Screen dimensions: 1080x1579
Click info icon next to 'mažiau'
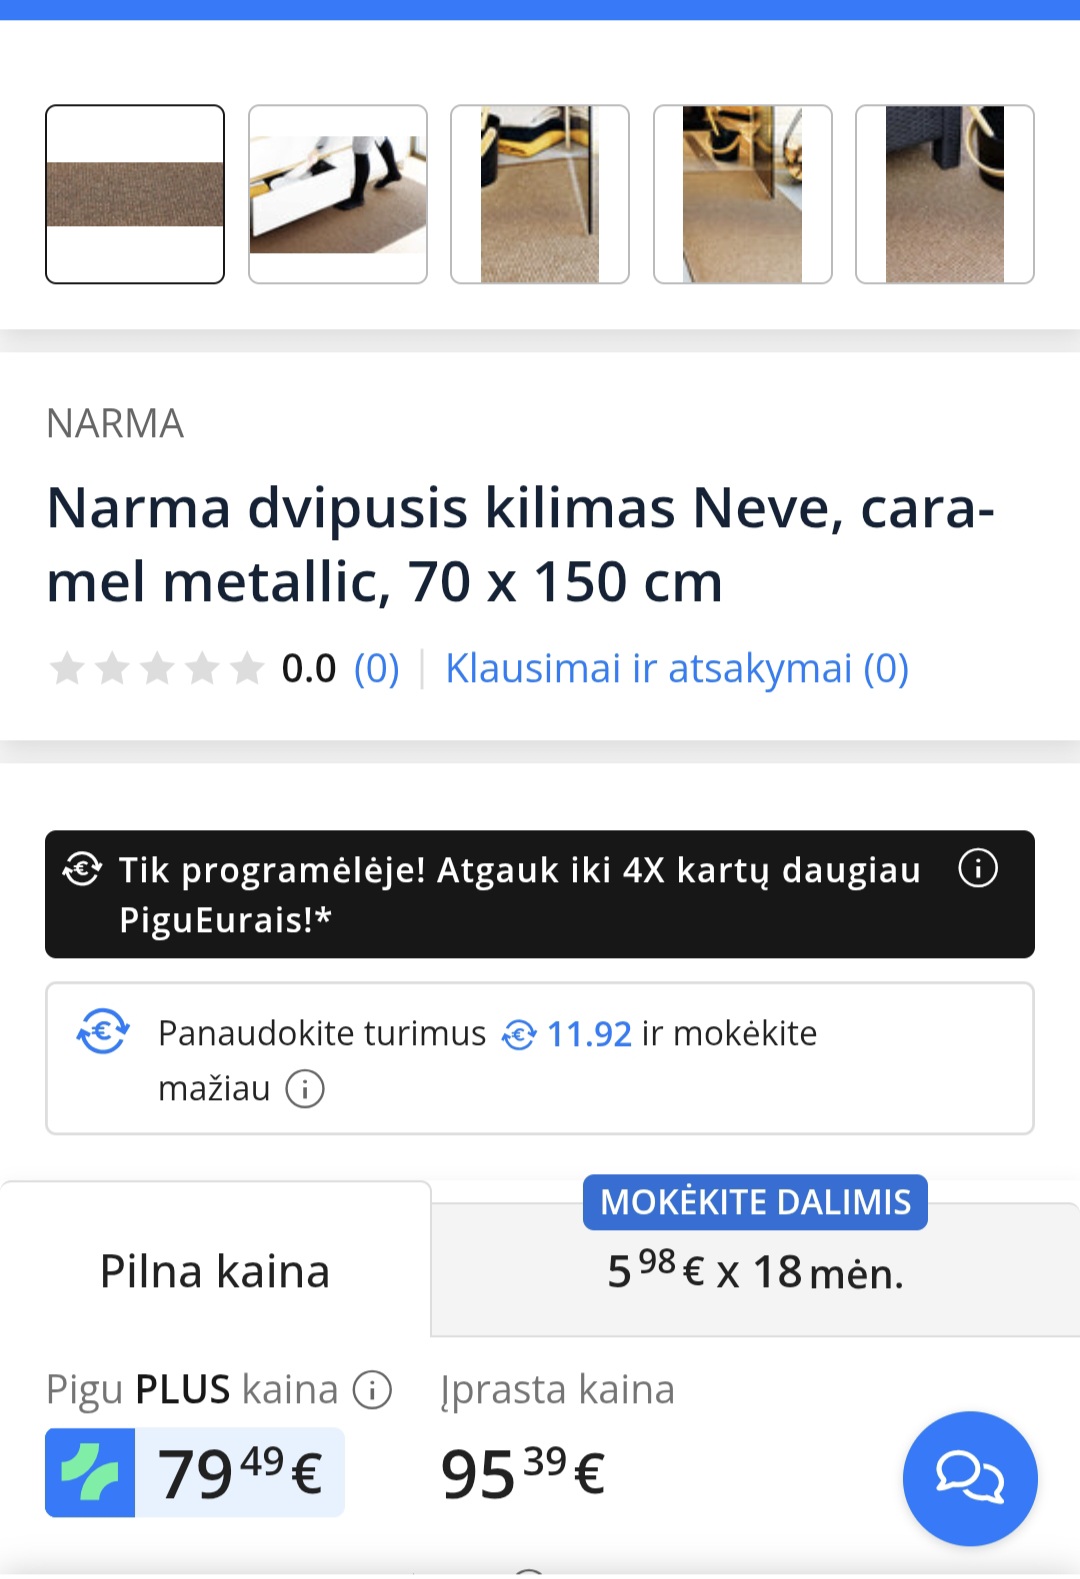tap(305, 1088)
